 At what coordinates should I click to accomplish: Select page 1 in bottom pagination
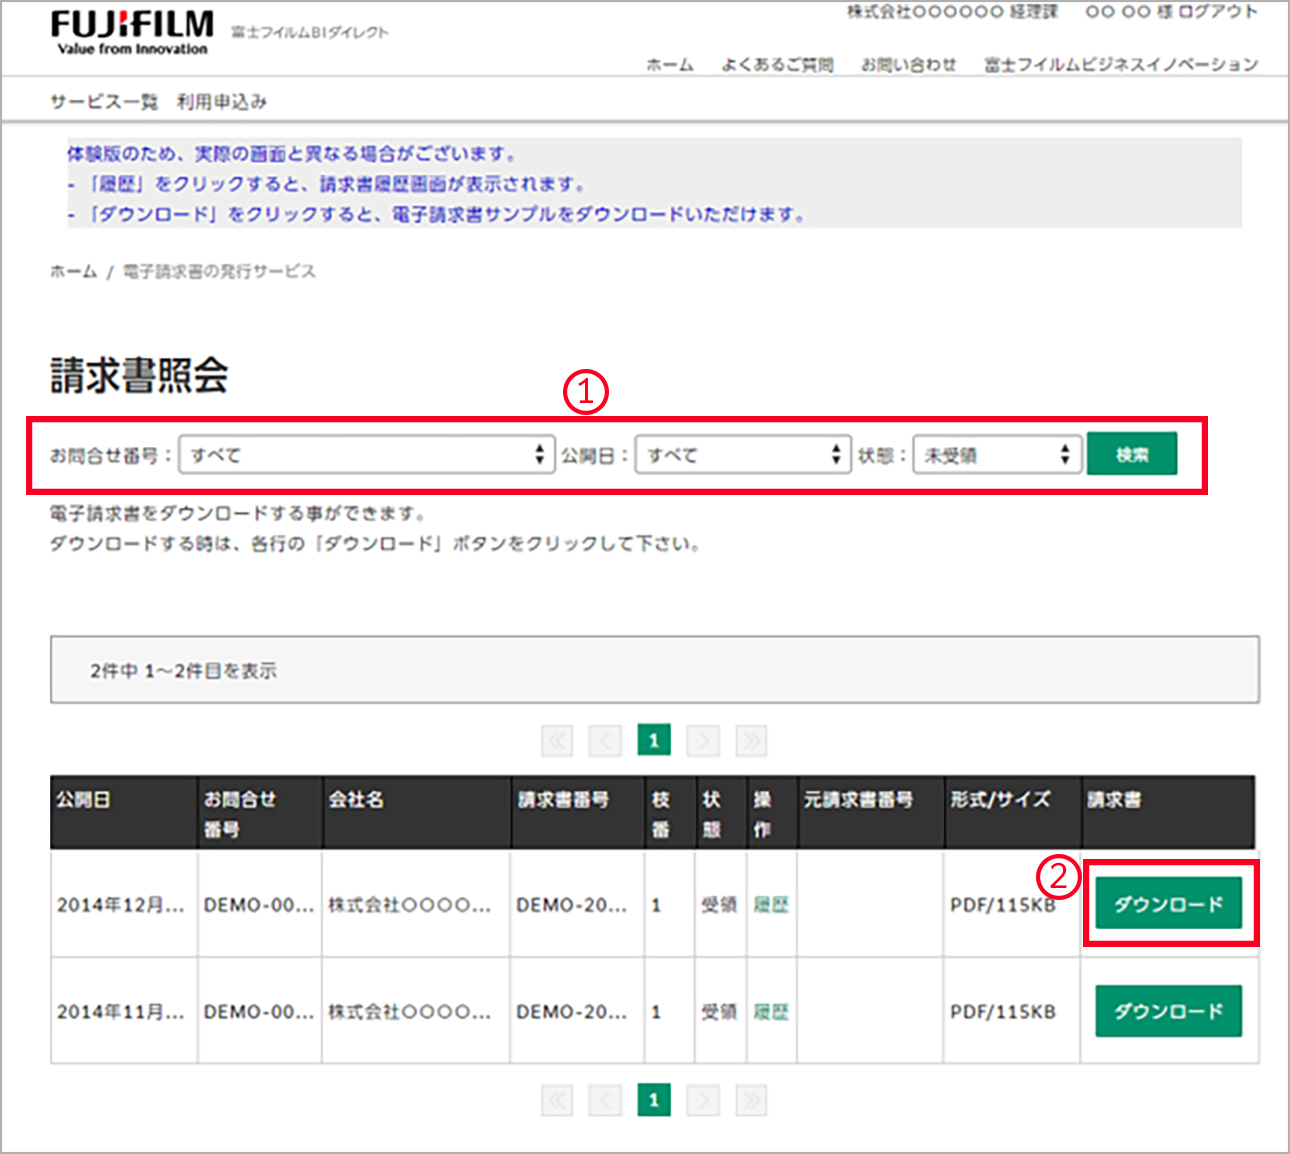coord(654,1100)
